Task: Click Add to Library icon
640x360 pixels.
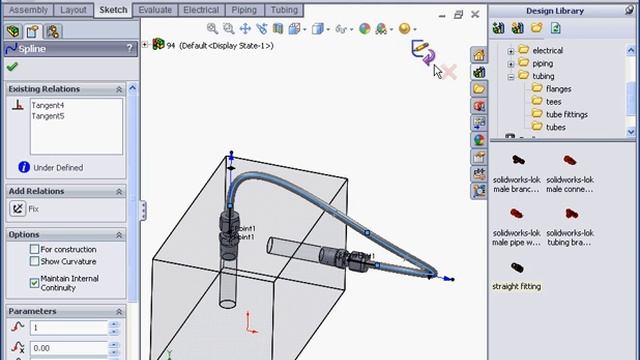Action: click(x=498, y=28)
